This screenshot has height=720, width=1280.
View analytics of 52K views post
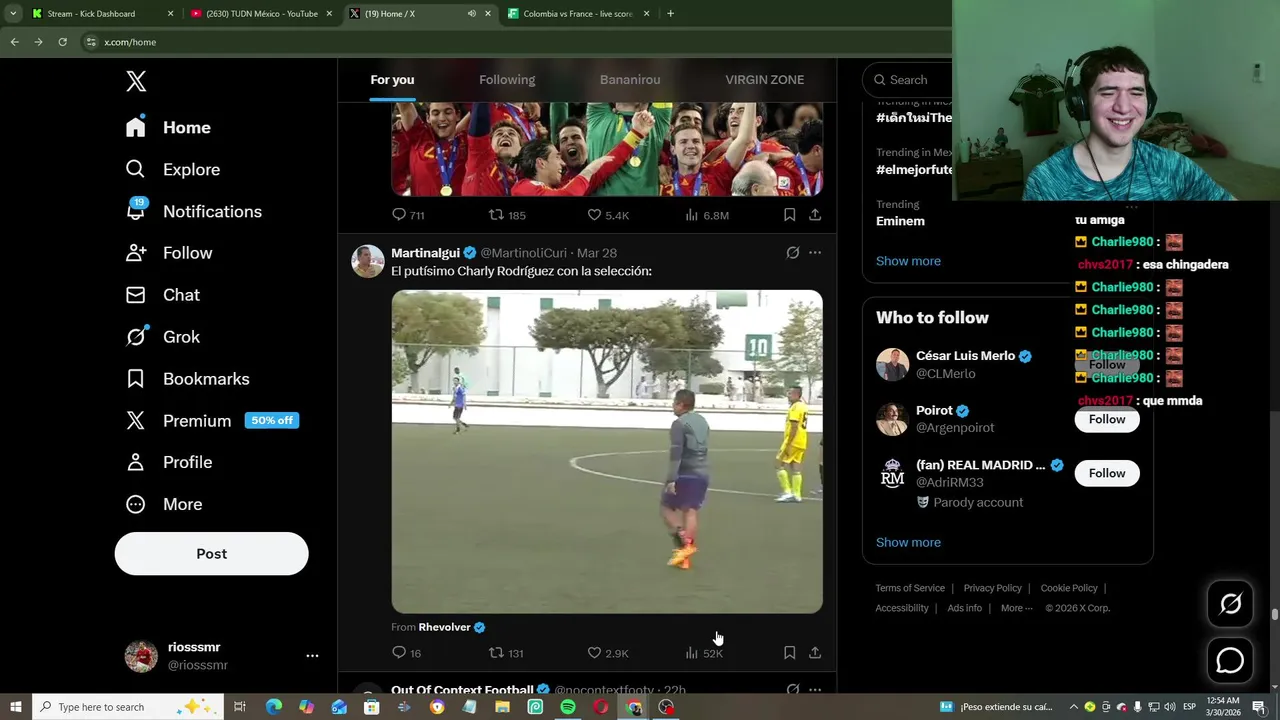pyautogui.click(x=704, y=653)
